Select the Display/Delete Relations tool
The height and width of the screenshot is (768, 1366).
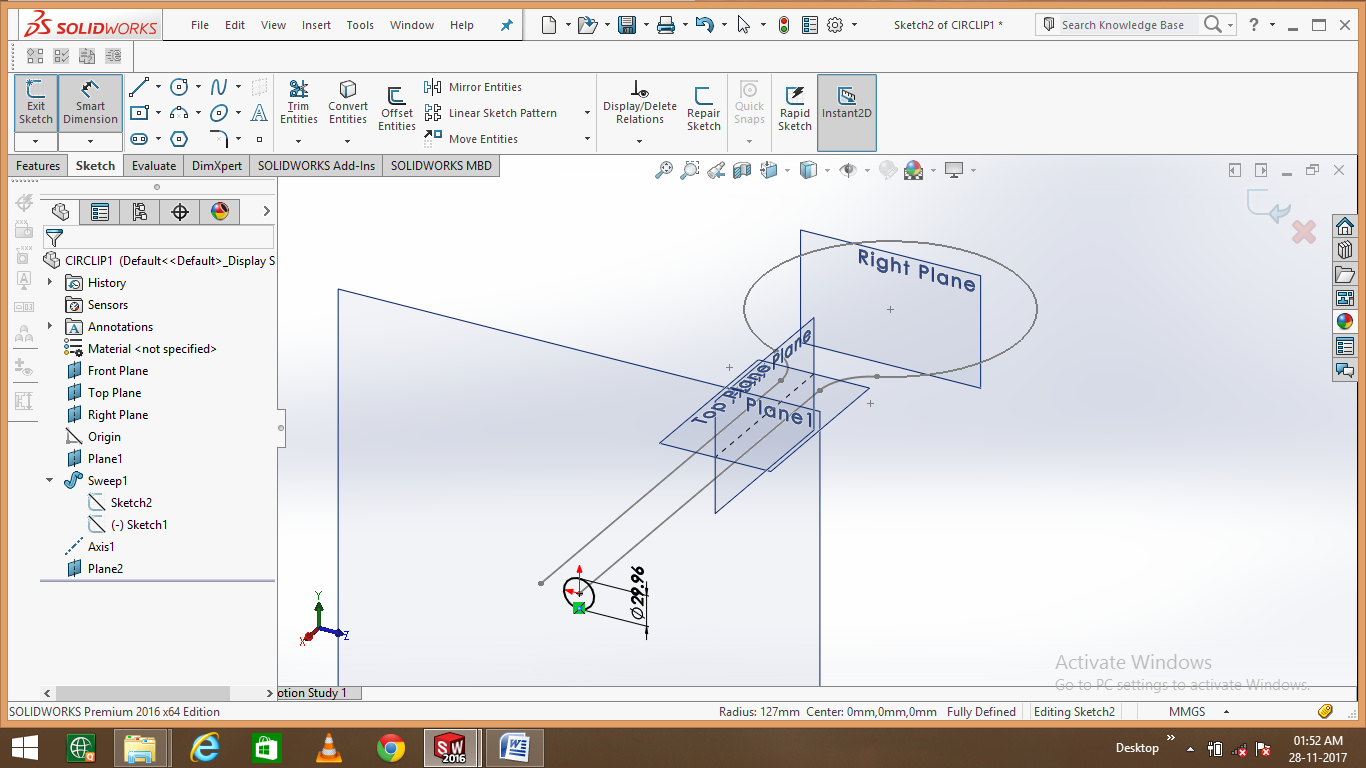[639, 103]
